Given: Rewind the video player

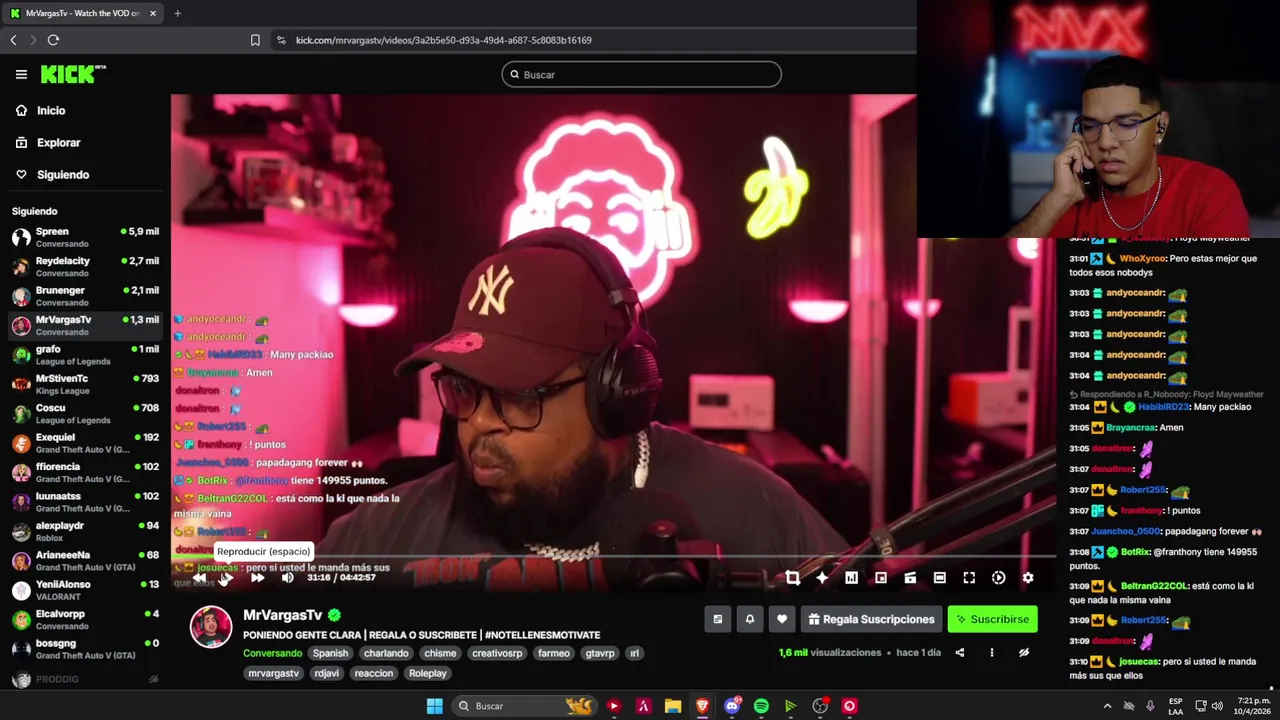Looking at the screenshot, I should (199, 577).
